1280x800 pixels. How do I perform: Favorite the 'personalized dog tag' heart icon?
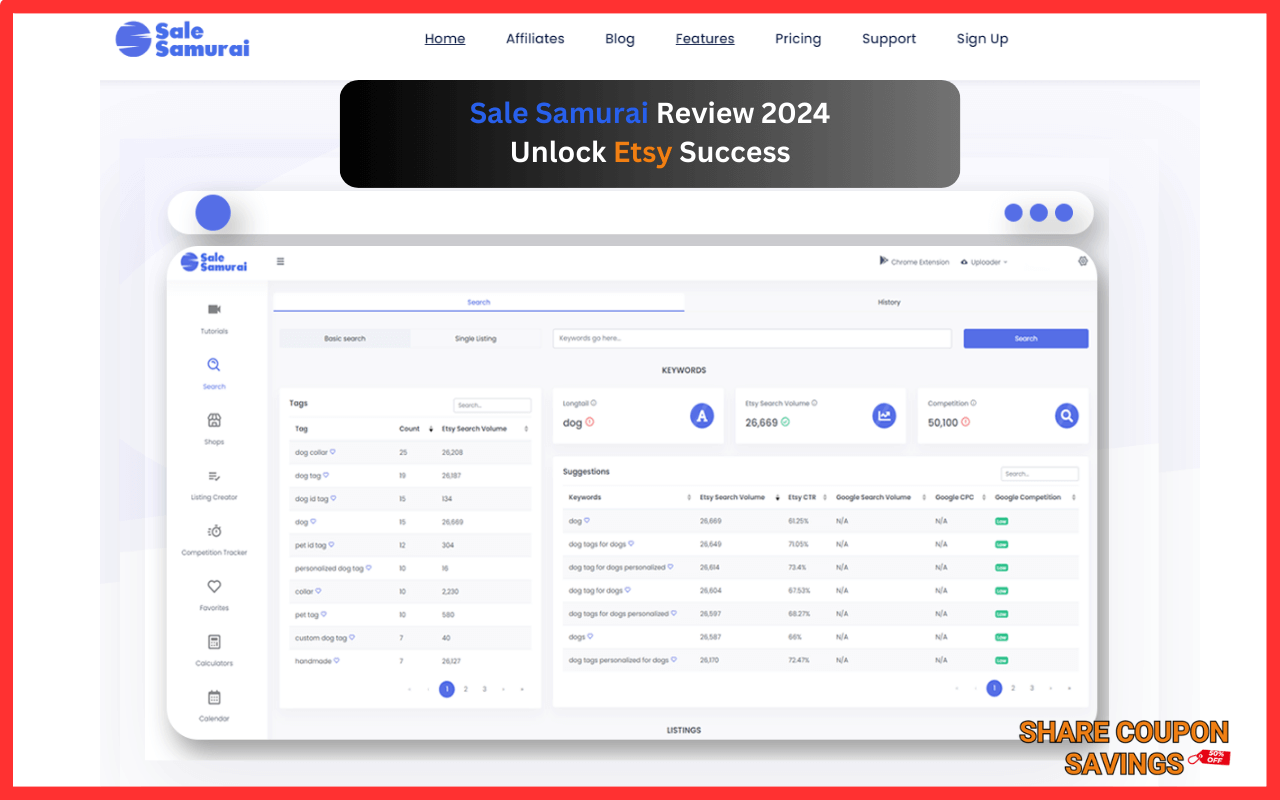pos(368,568)
